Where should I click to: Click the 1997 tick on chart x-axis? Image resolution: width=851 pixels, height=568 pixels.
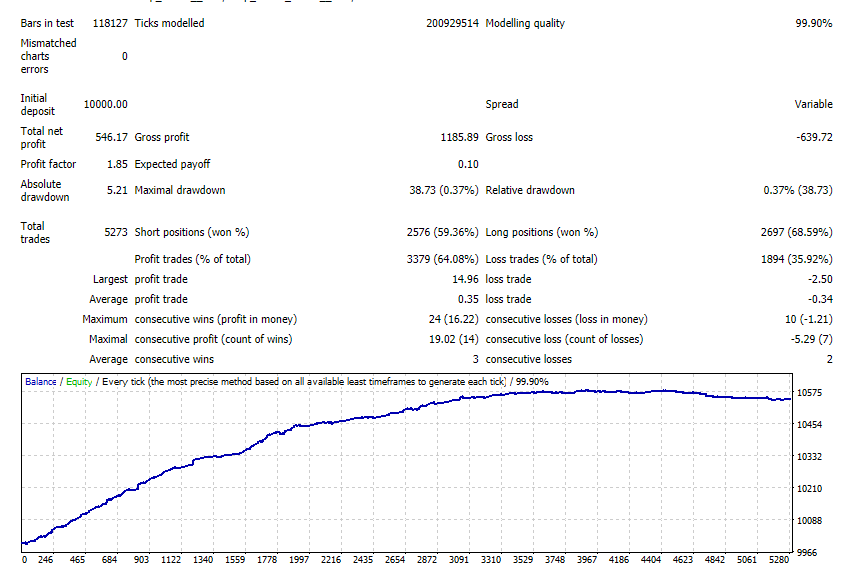pos(299,560)
